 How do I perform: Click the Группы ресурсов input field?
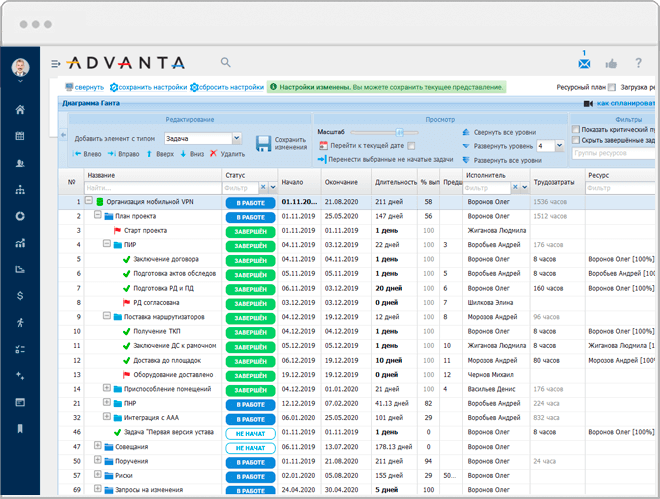[x=615, y=153]
